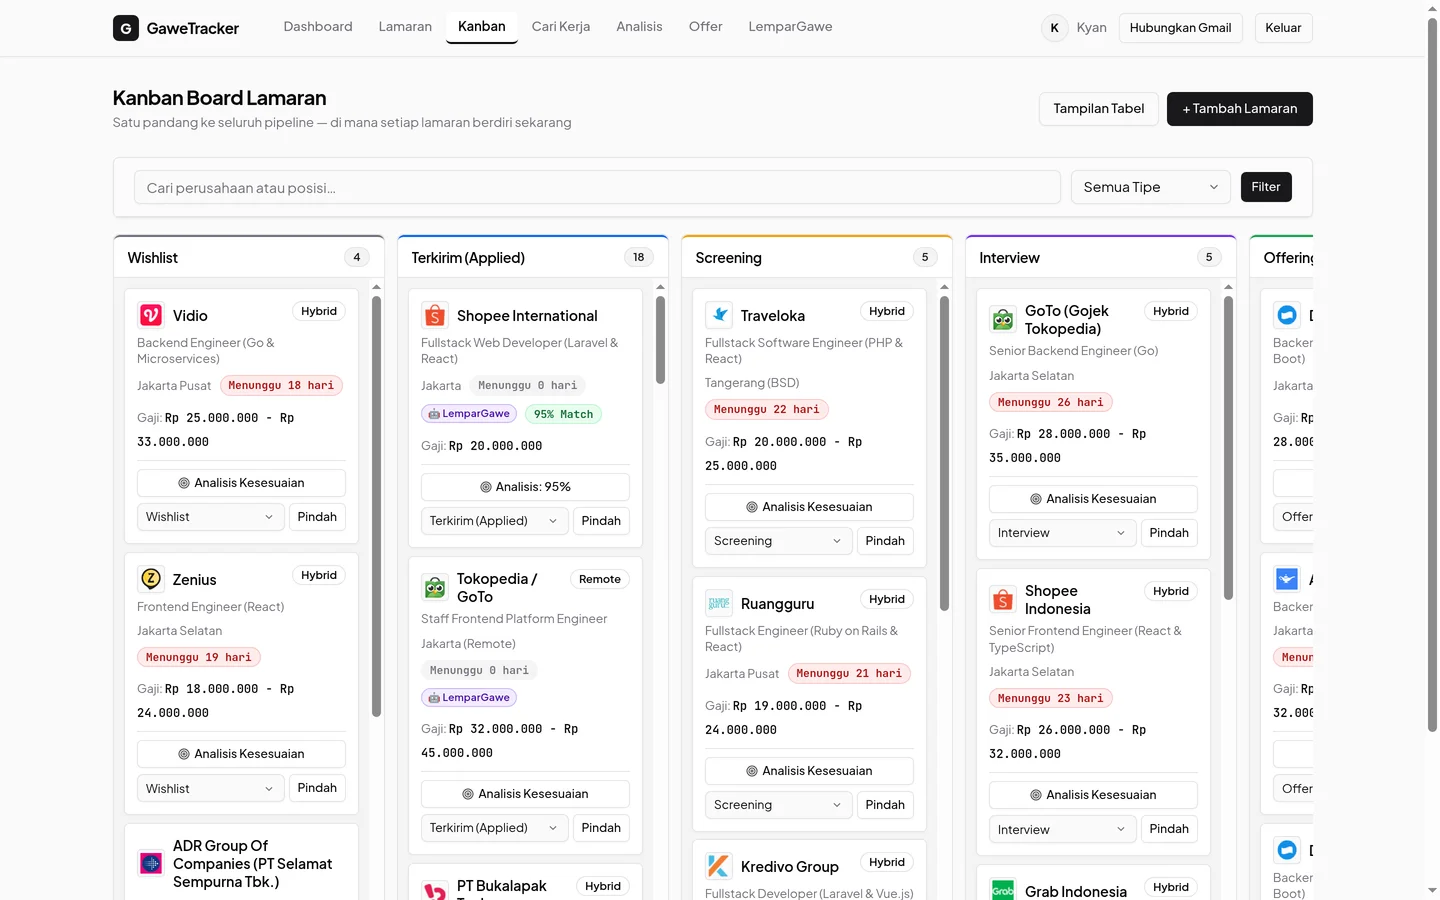Open the Zenius card status dropdown
This screenshot has height=900, width=1440.
(210, 789)
